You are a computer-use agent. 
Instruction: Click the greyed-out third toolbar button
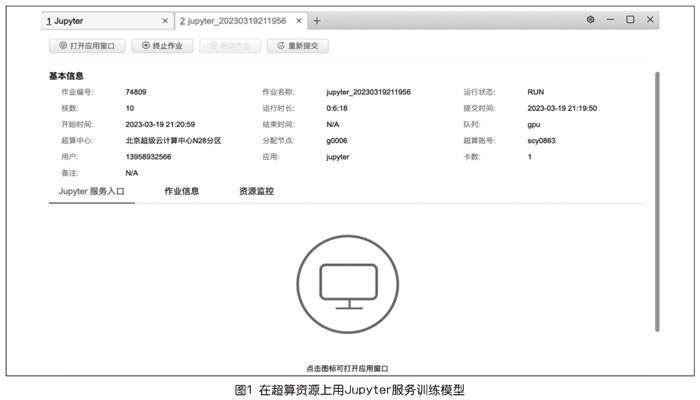point(229,45)
